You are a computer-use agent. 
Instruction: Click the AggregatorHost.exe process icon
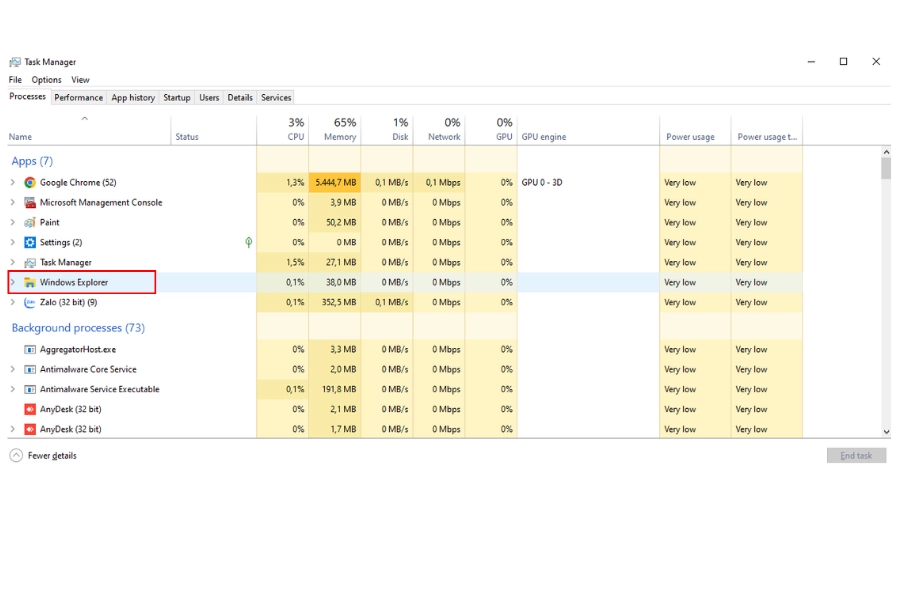tap(30, 349)
